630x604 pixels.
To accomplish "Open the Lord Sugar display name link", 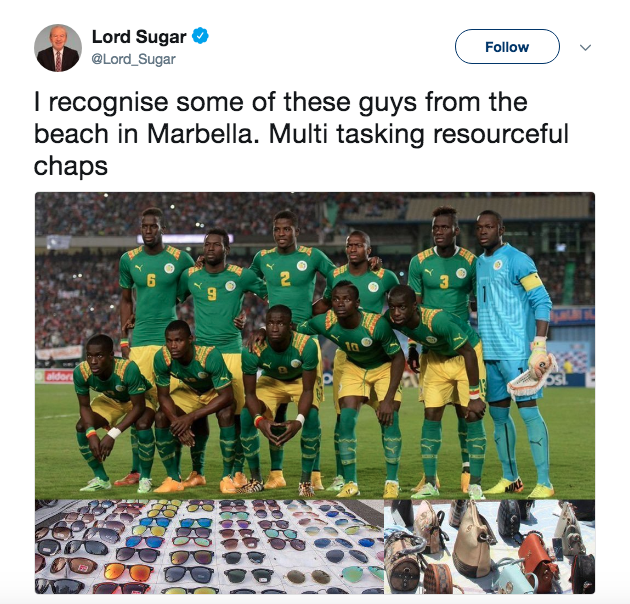I will click(x=139, y=37).
